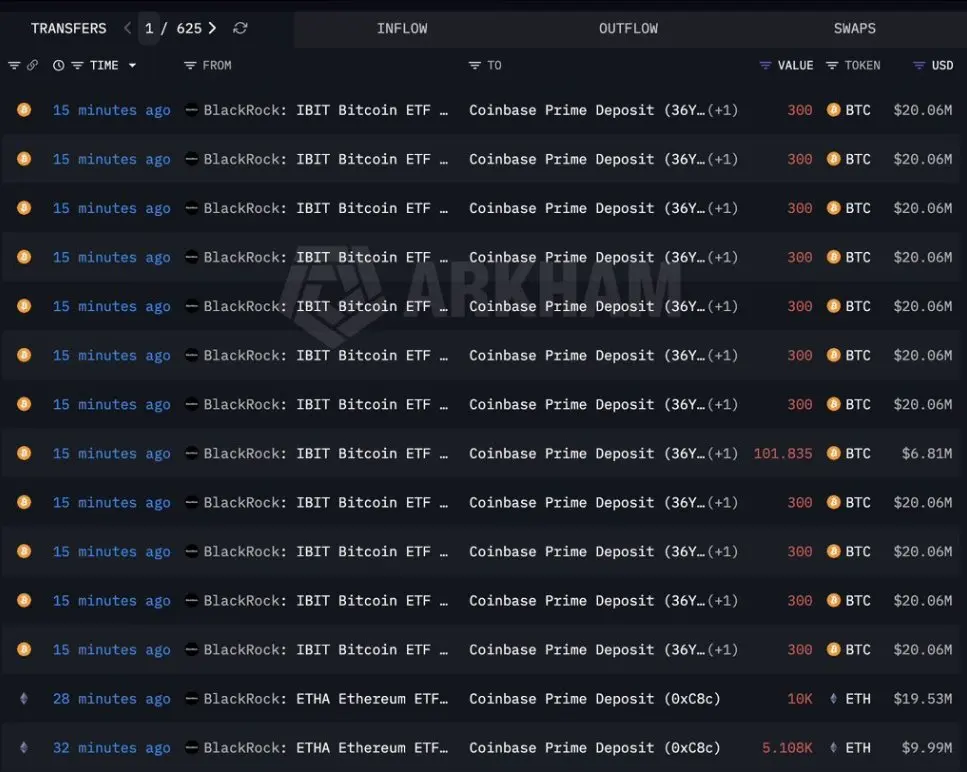Viewport: 967px width, 772px height.
Task: Click the FROM column header
Action: [216, 65]
